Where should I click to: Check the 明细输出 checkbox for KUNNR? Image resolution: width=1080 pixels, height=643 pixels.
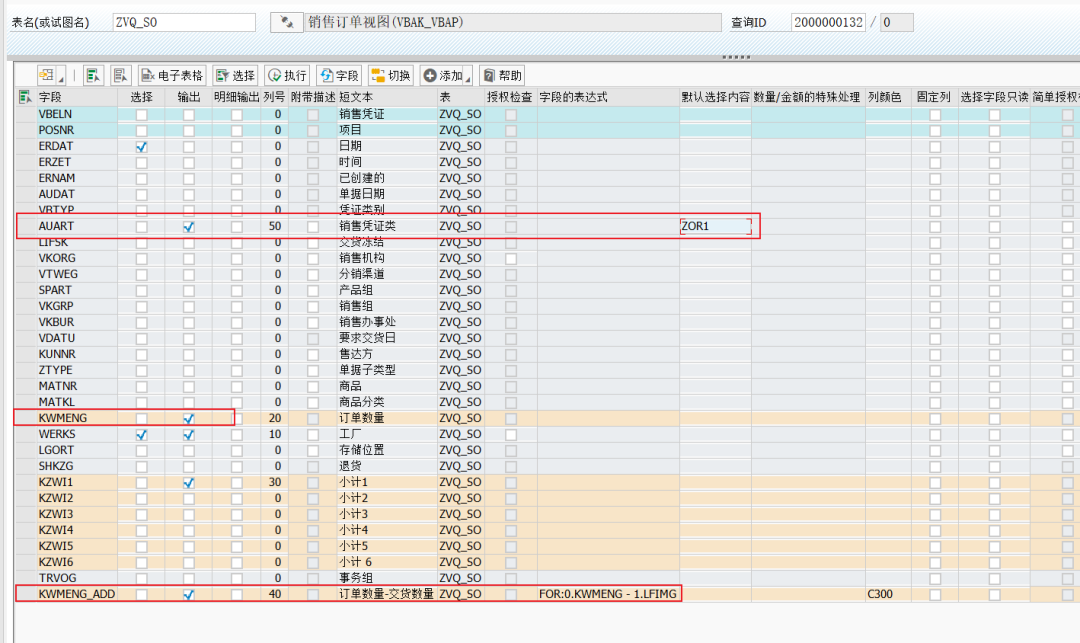[x=236, y=355]
